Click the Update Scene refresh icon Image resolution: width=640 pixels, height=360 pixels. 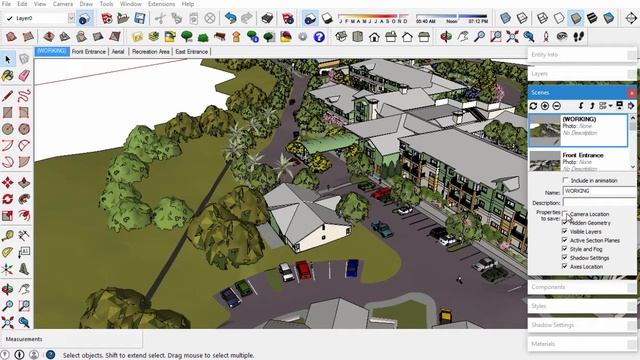[533, 106]
